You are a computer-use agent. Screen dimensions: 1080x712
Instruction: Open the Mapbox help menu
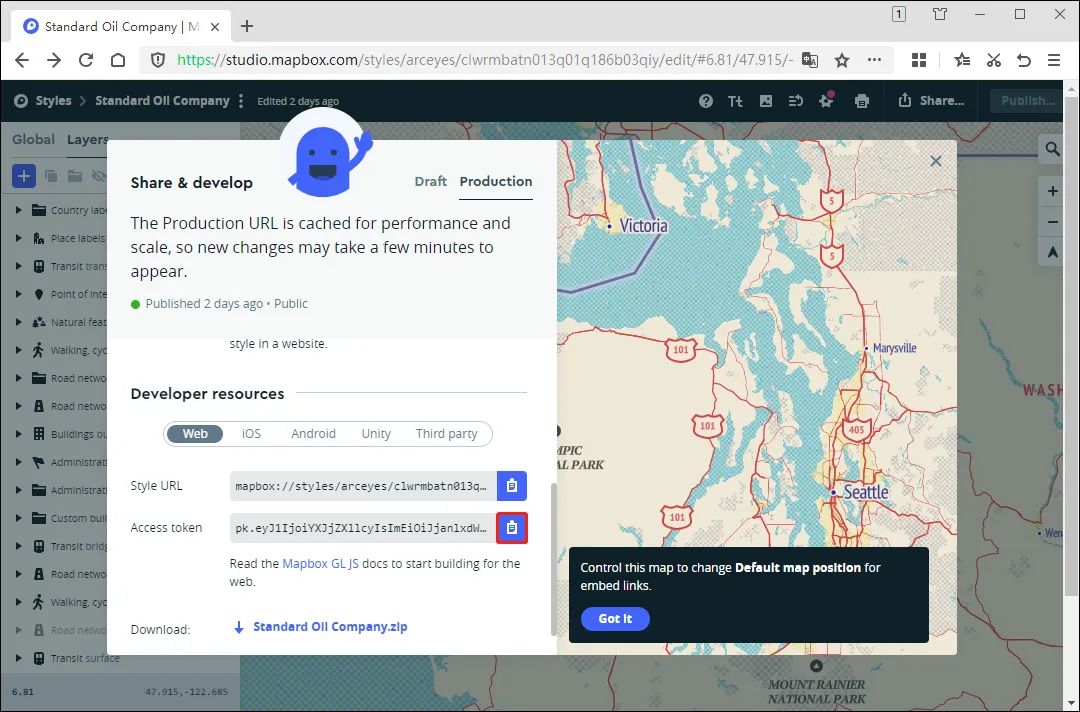706,100
